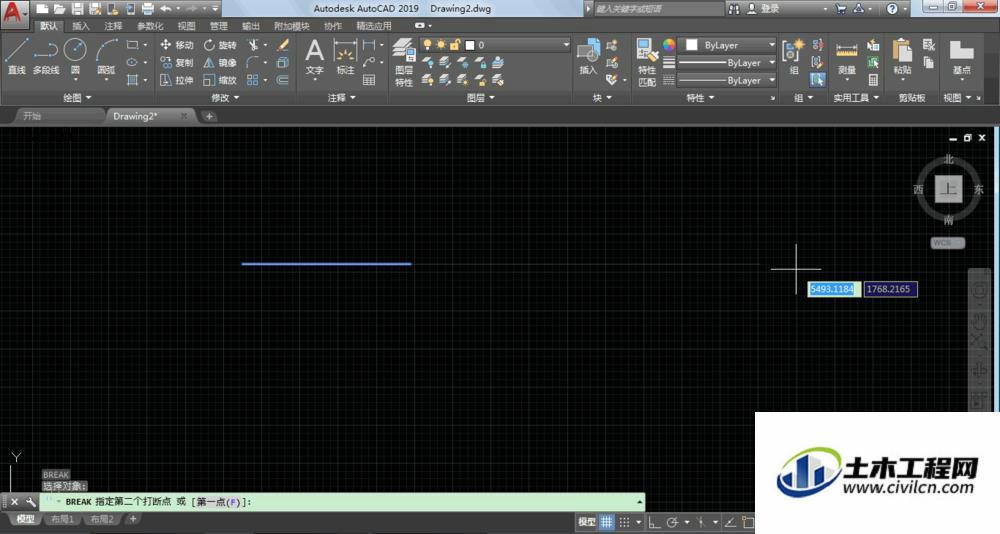Expand the 图层 (Layers) panel
1000x534 pixels.
point(480,98)
